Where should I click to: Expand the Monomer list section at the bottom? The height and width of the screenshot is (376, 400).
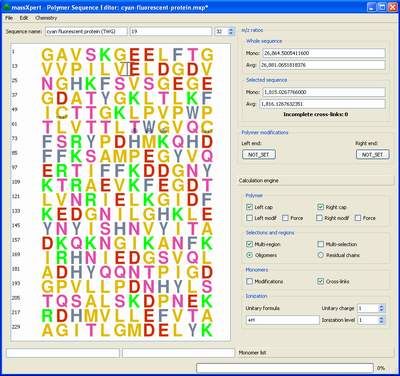pos(315,352)
